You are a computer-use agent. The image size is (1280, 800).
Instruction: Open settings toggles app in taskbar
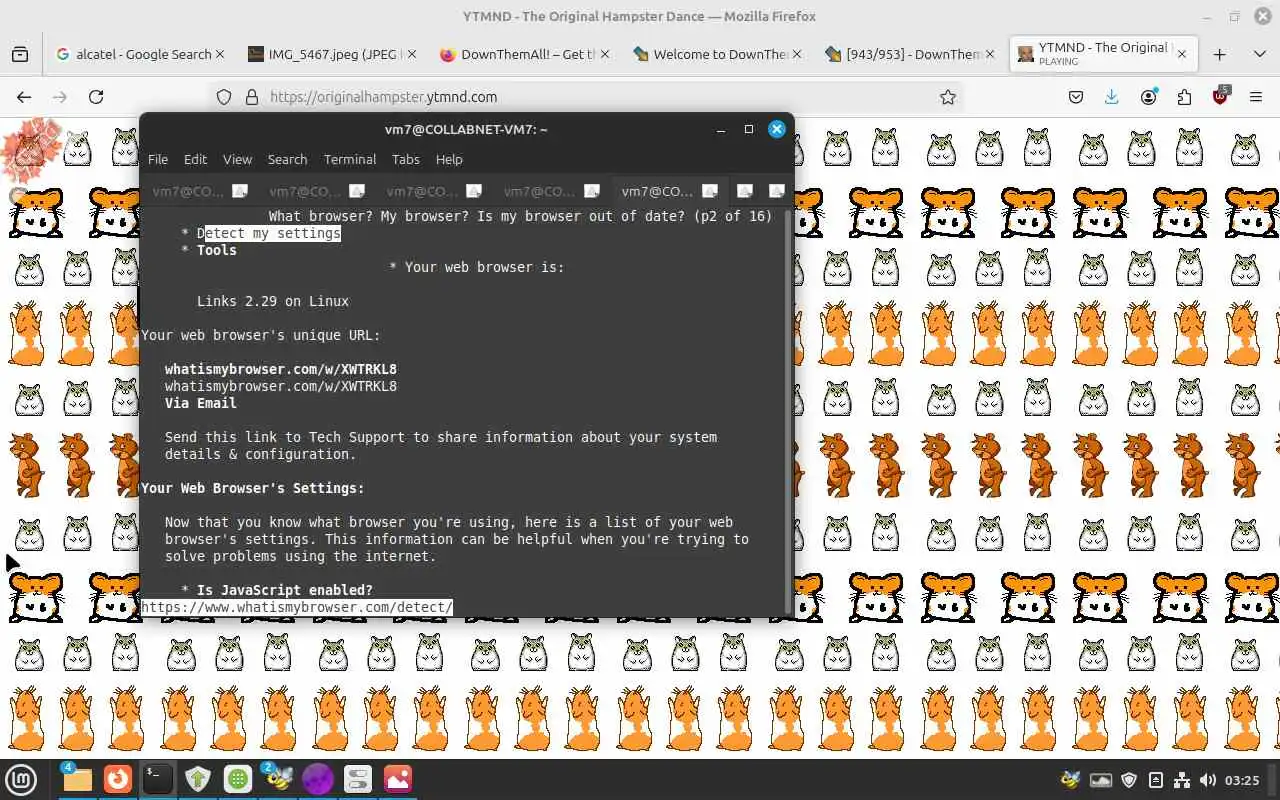358,779
